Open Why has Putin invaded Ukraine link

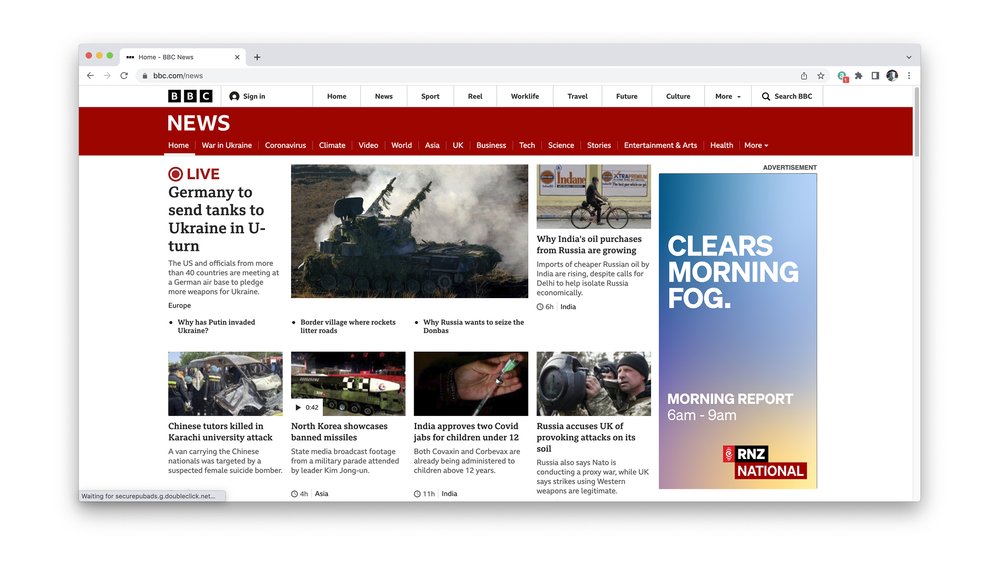pos(216,326)
